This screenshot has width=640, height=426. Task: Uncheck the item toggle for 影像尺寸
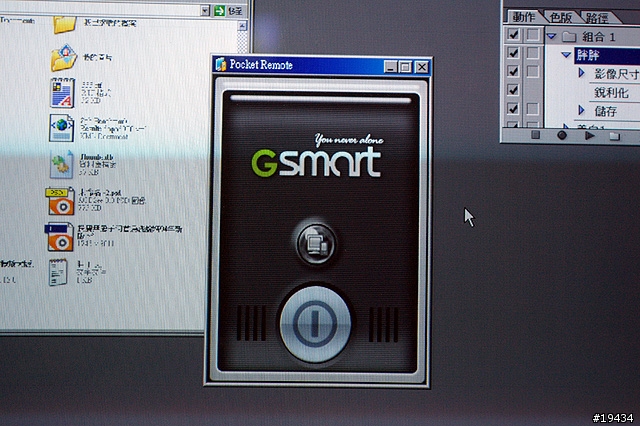tap(513, 71)
